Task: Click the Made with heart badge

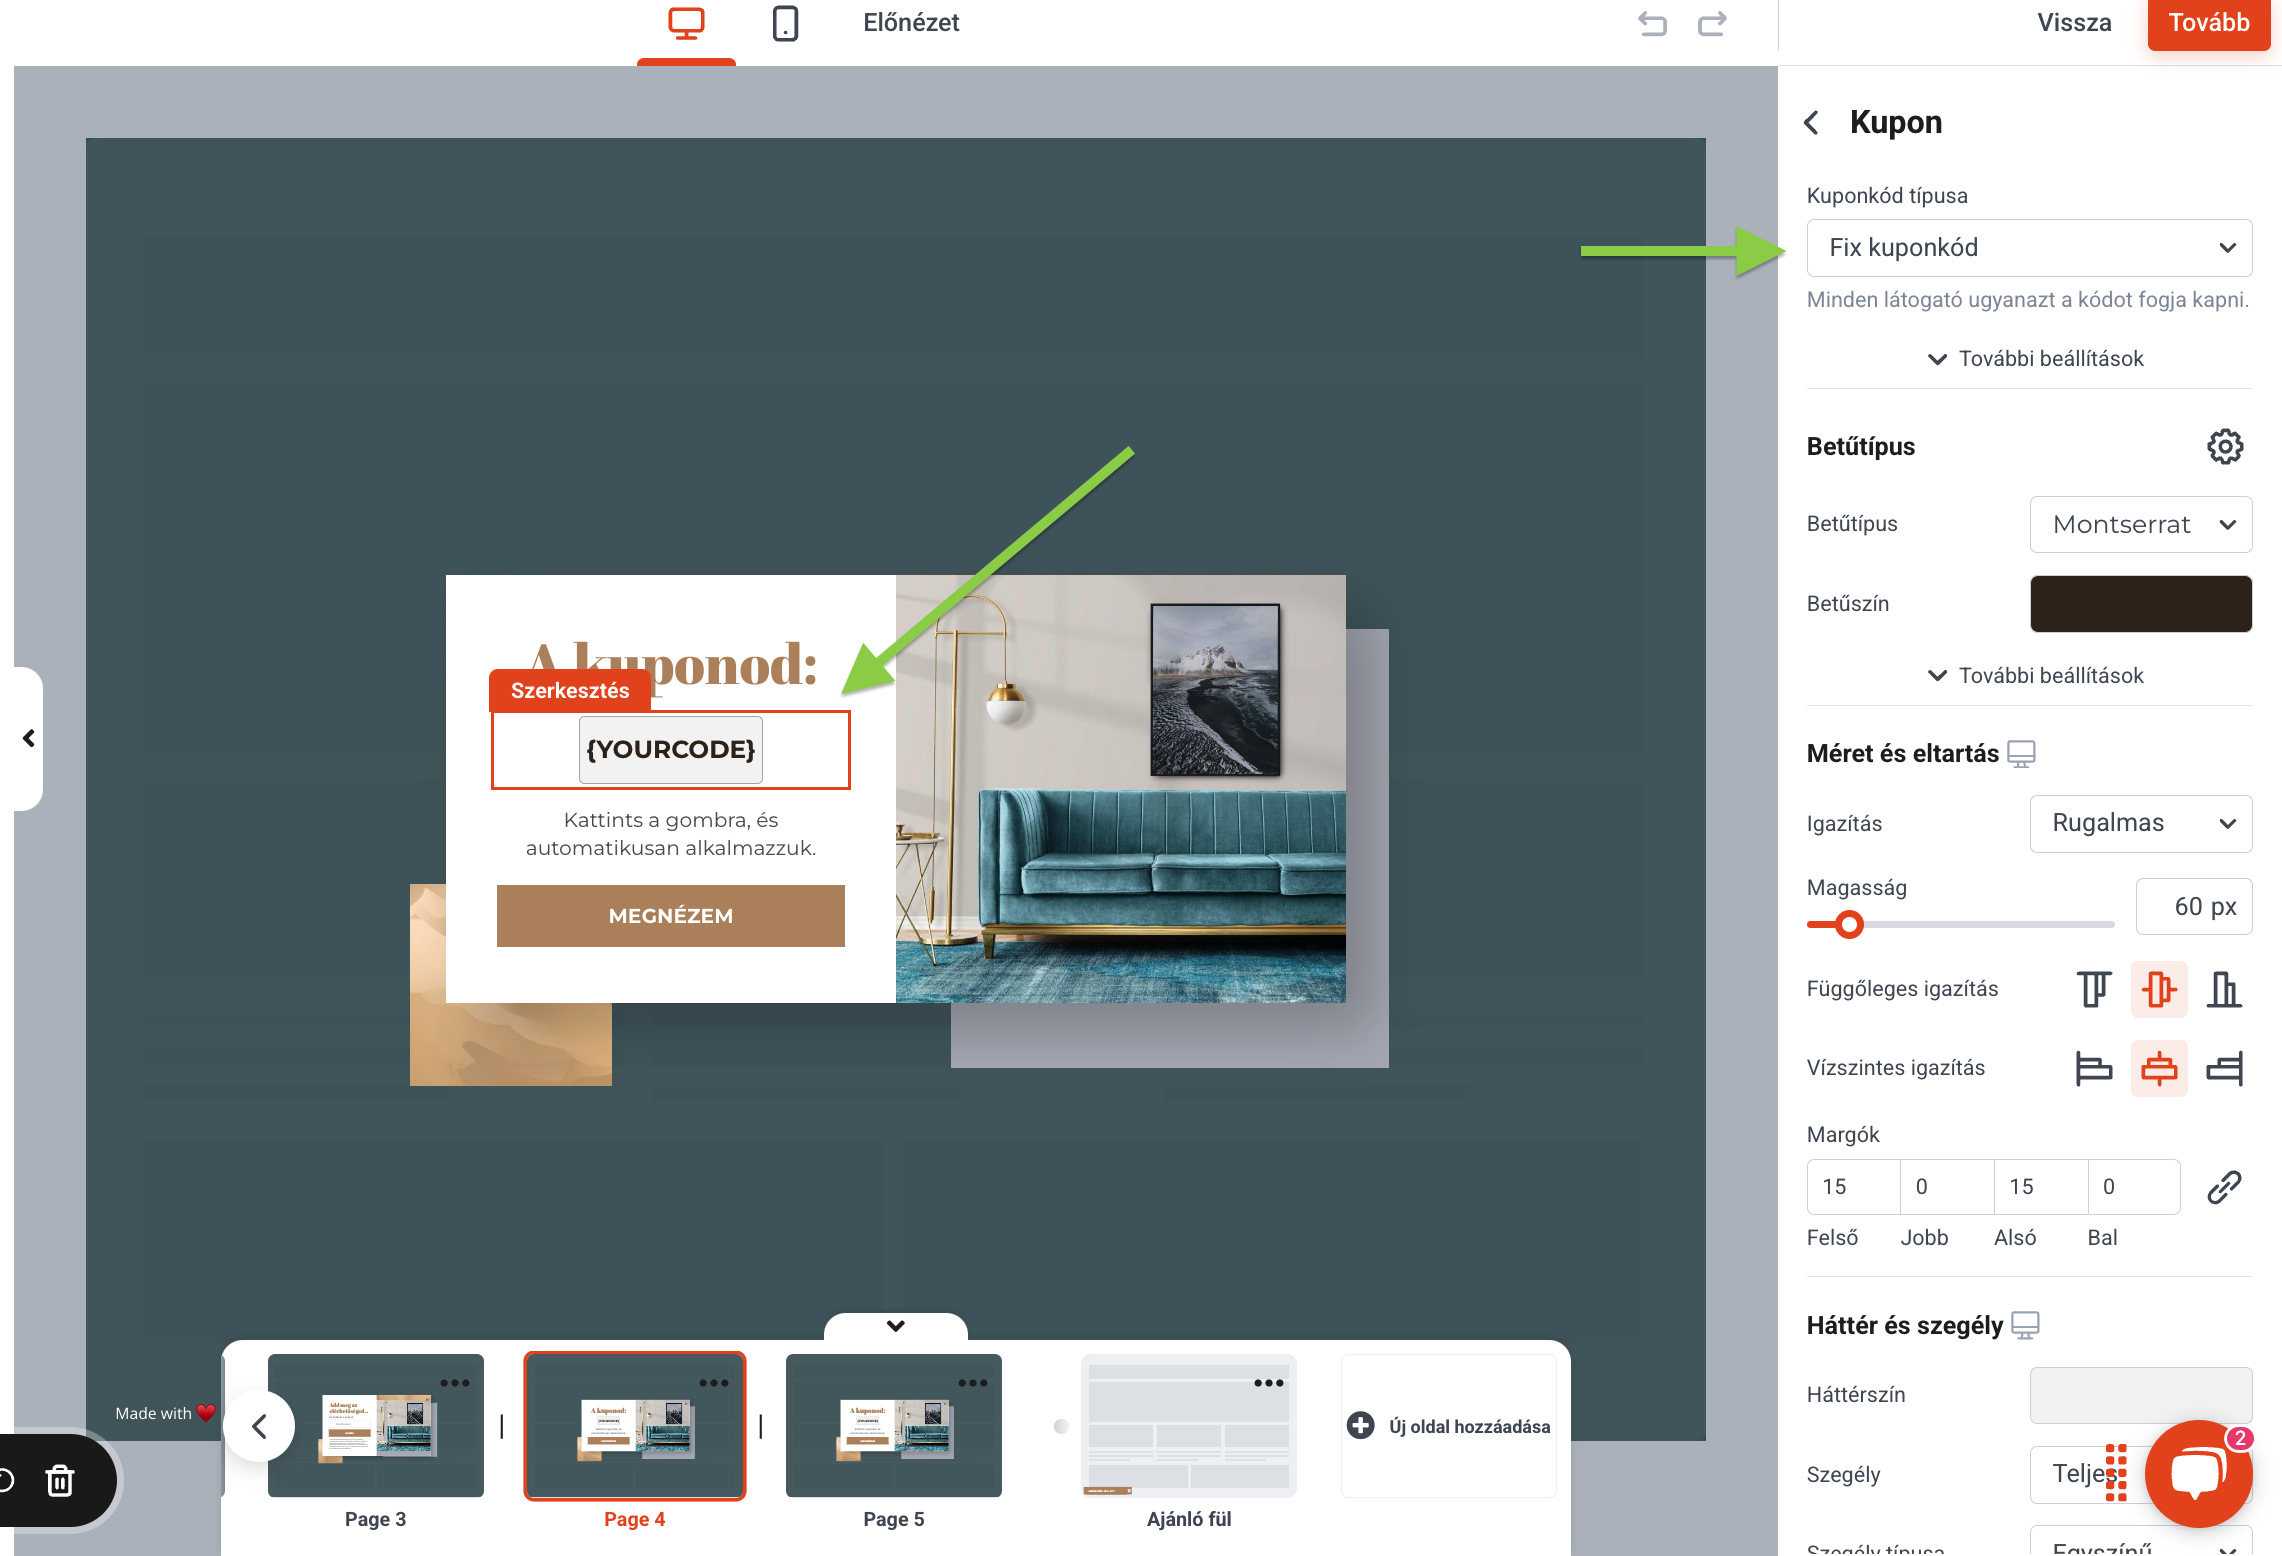Action: [x=165, y=1413]
